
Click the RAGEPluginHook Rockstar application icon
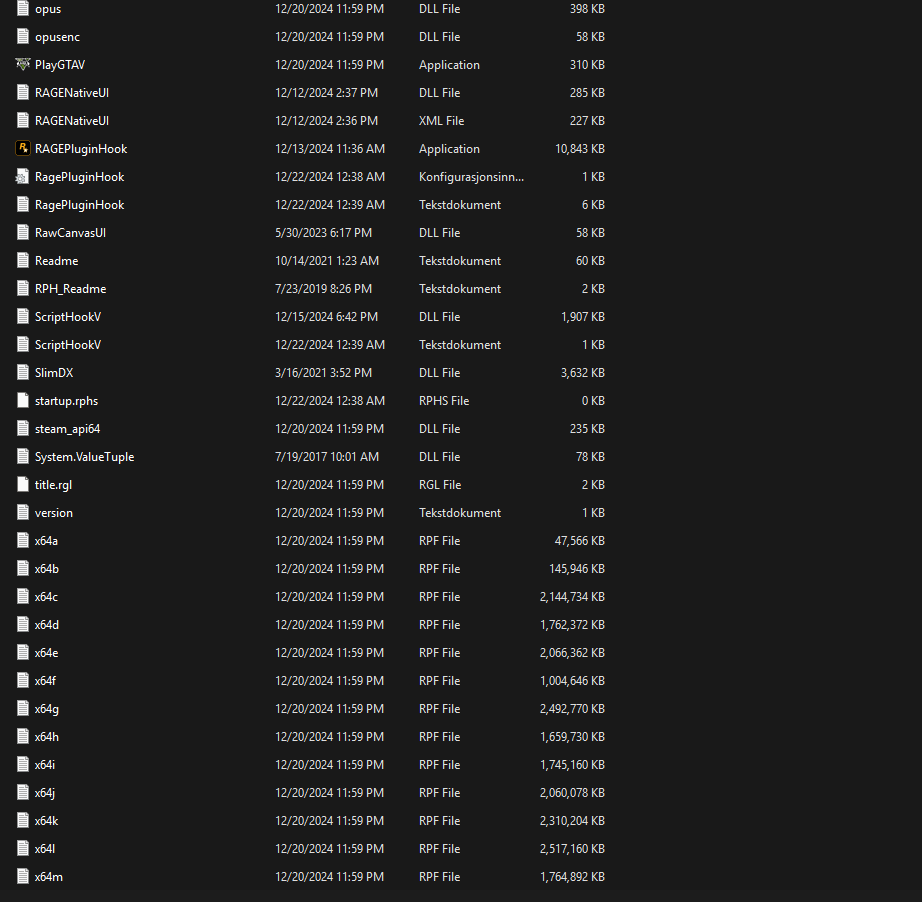pos(23,149)
